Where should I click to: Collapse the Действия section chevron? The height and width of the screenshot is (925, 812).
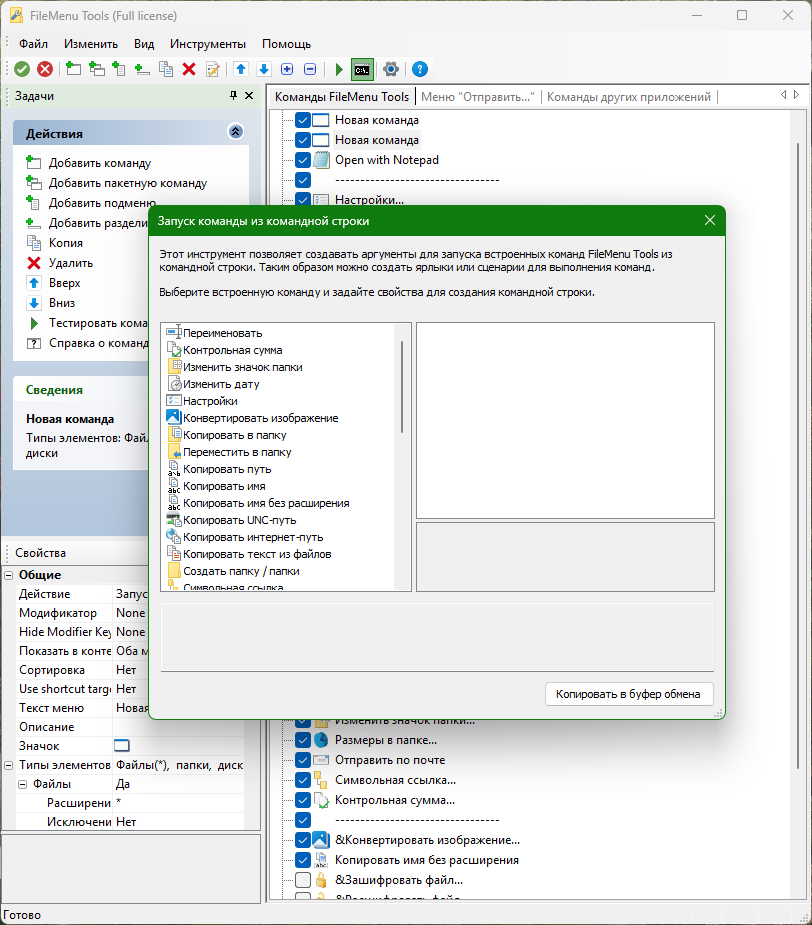click(235, 132)
